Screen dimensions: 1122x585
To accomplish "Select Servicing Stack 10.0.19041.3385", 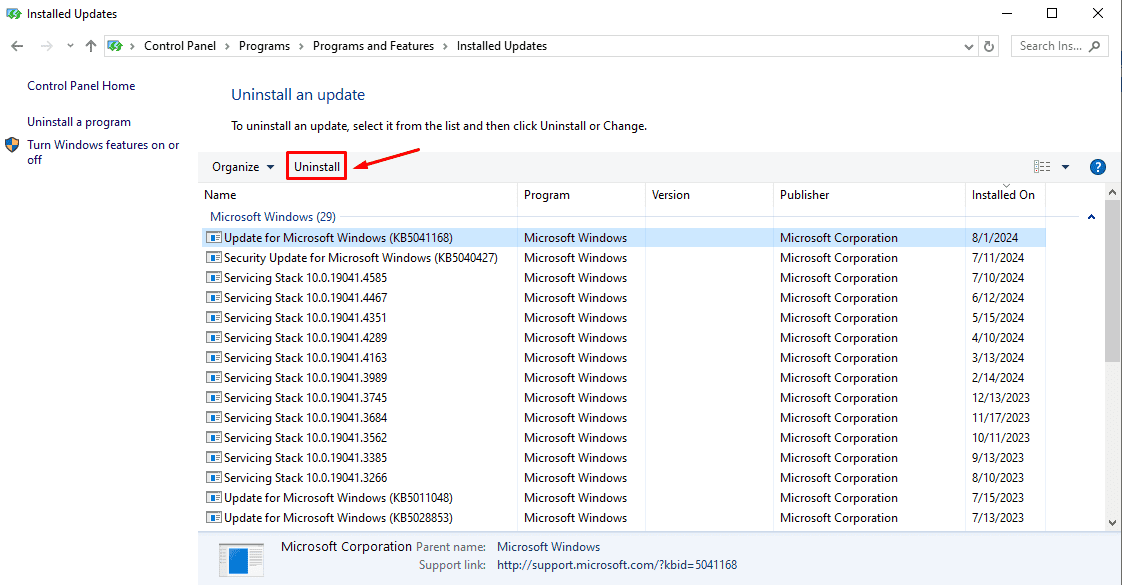I will [x=624, y=458].
